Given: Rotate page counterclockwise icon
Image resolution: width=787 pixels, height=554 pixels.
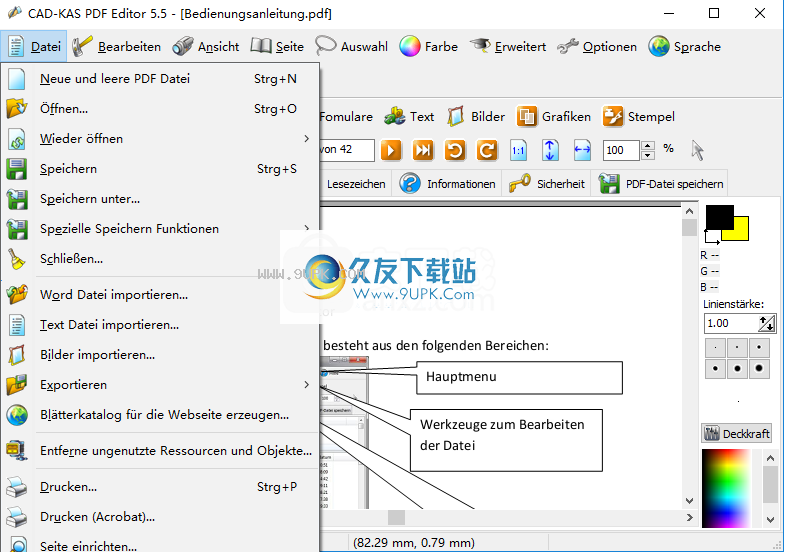Looking at the screenshot, I should (455, 150).
